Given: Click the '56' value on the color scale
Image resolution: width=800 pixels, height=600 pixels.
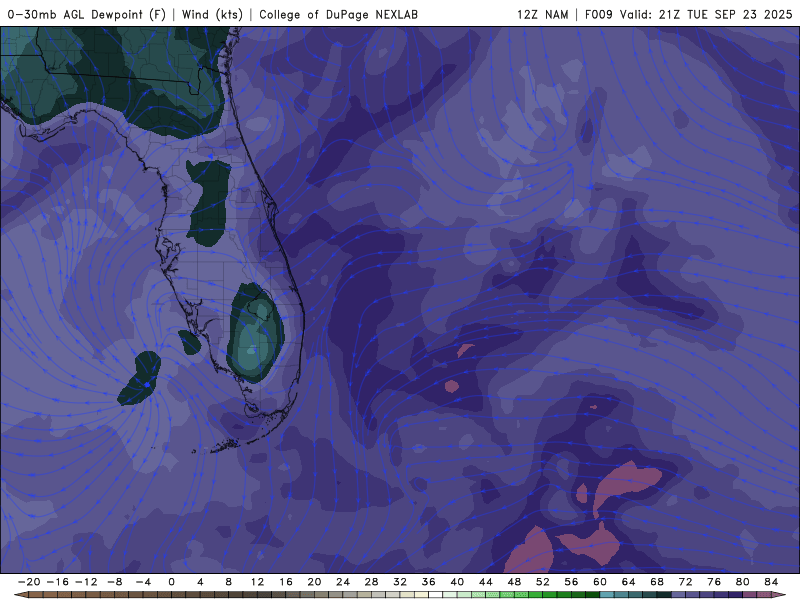Looking at the screenshot, I should click(571, 582).
